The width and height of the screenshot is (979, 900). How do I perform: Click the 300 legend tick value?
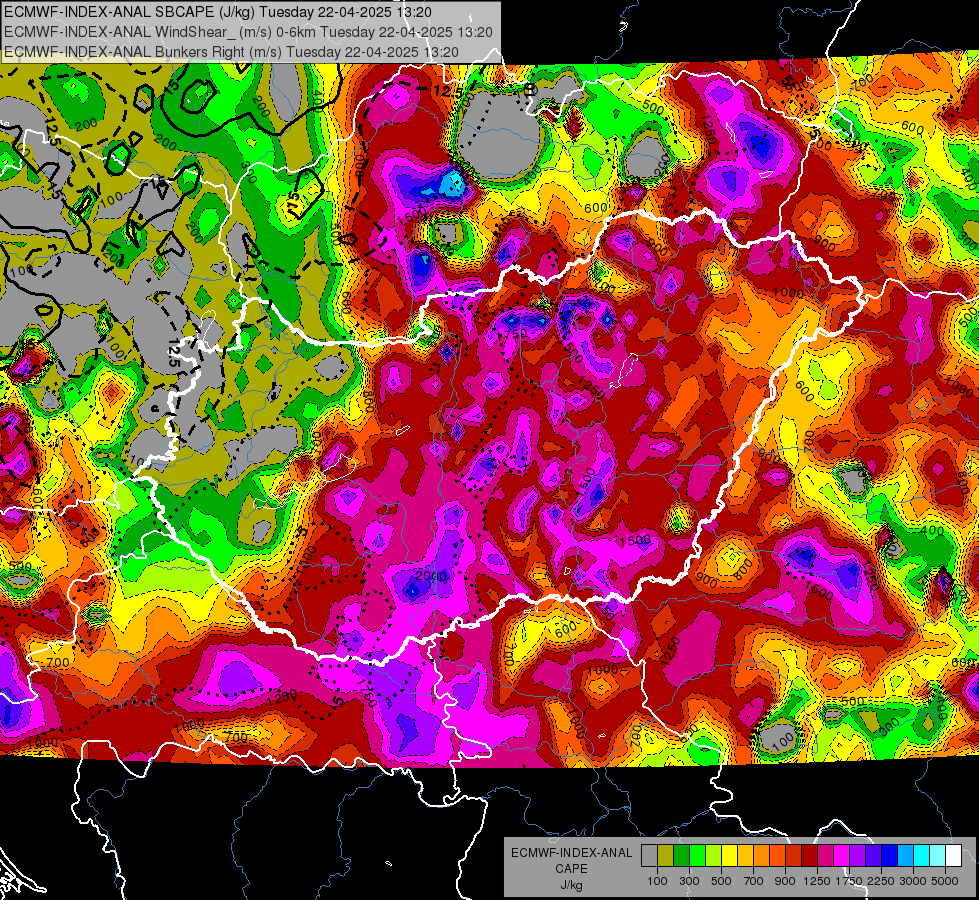coord(689,881)
